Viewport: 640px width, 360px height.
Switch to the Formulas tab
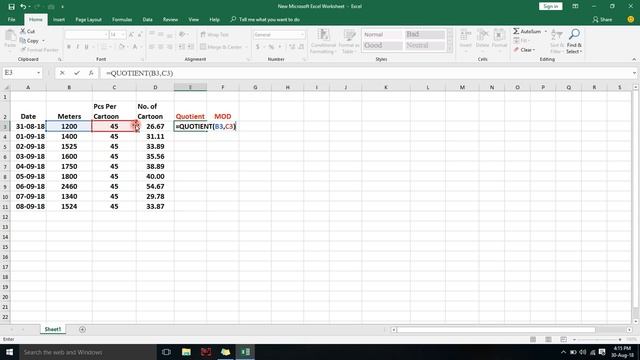tap(122, 19)
